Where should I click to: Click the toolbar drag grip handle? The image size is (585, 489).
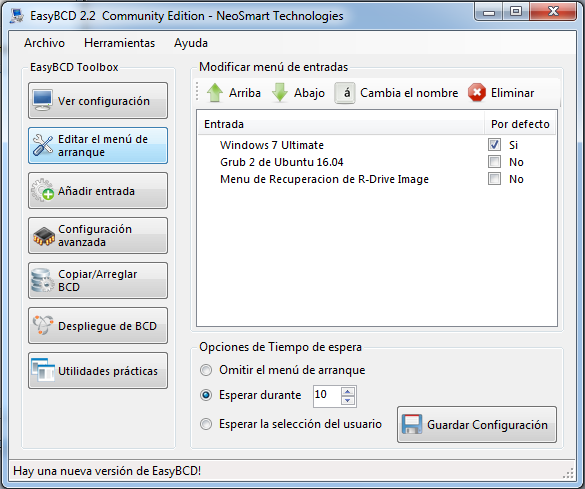pos(197,92)
